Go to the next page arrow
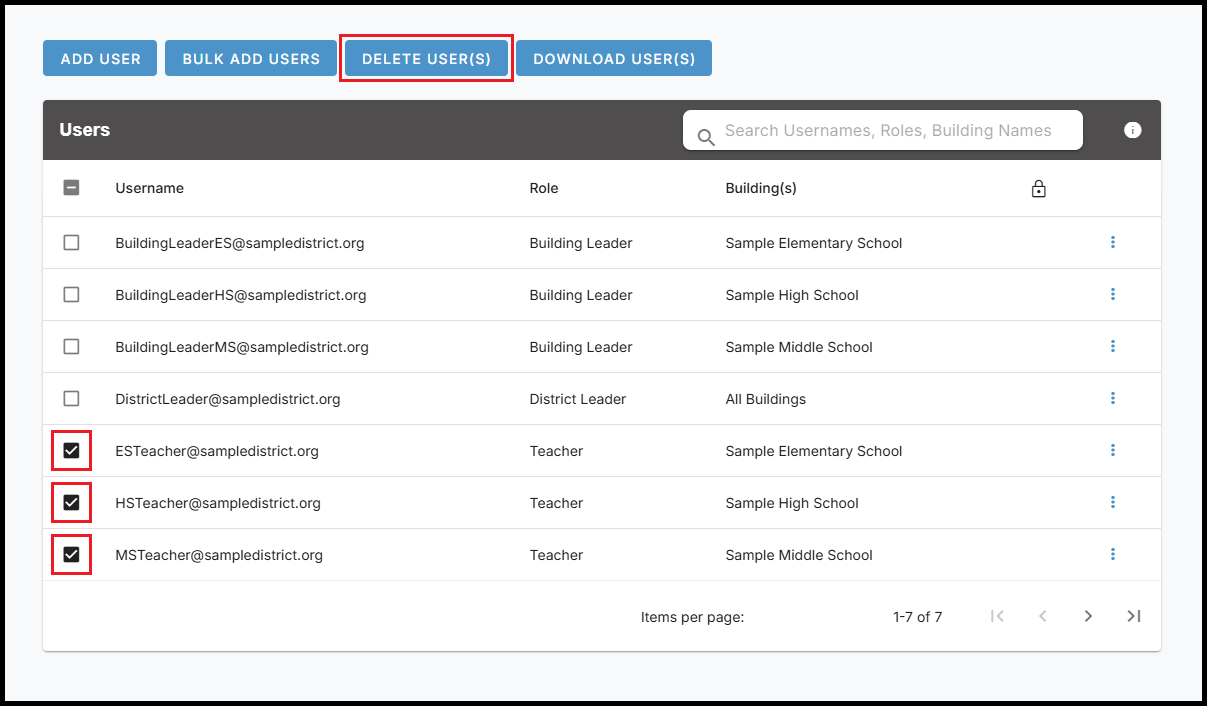1207x706 pixels. [1088, 616]
